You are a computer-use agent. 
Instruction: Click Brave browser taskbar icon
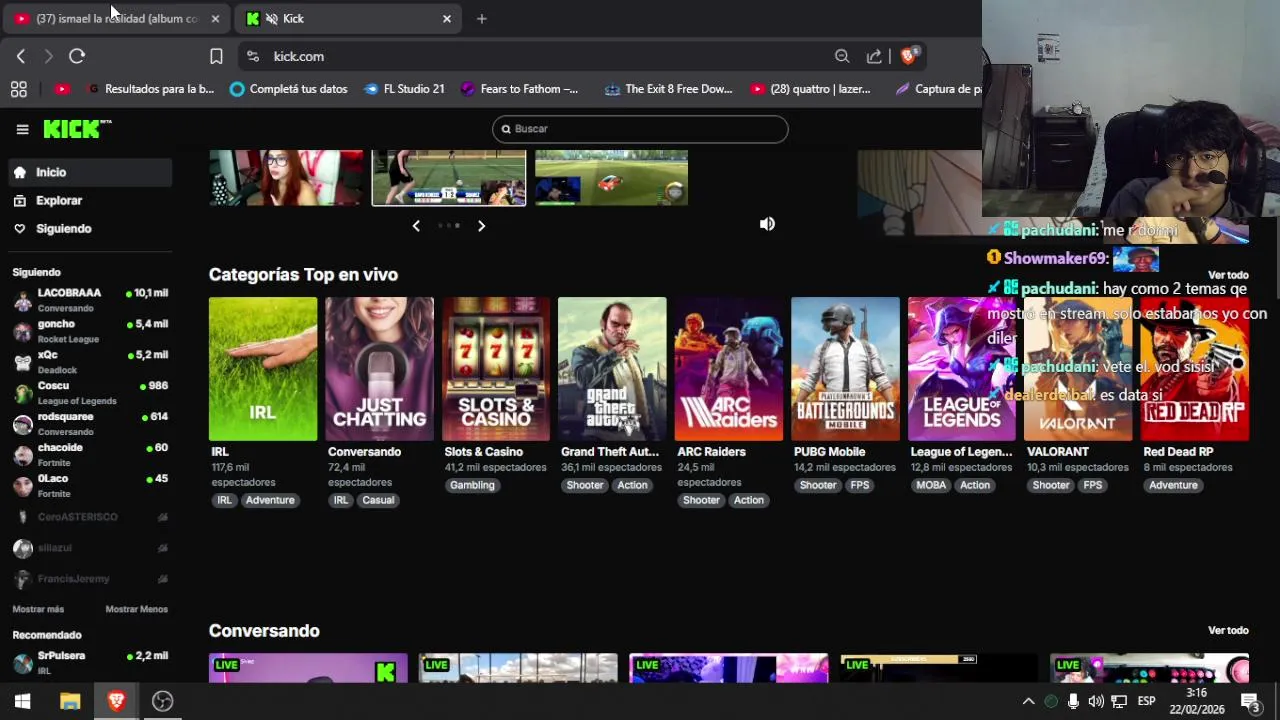[x=116, y=701]
